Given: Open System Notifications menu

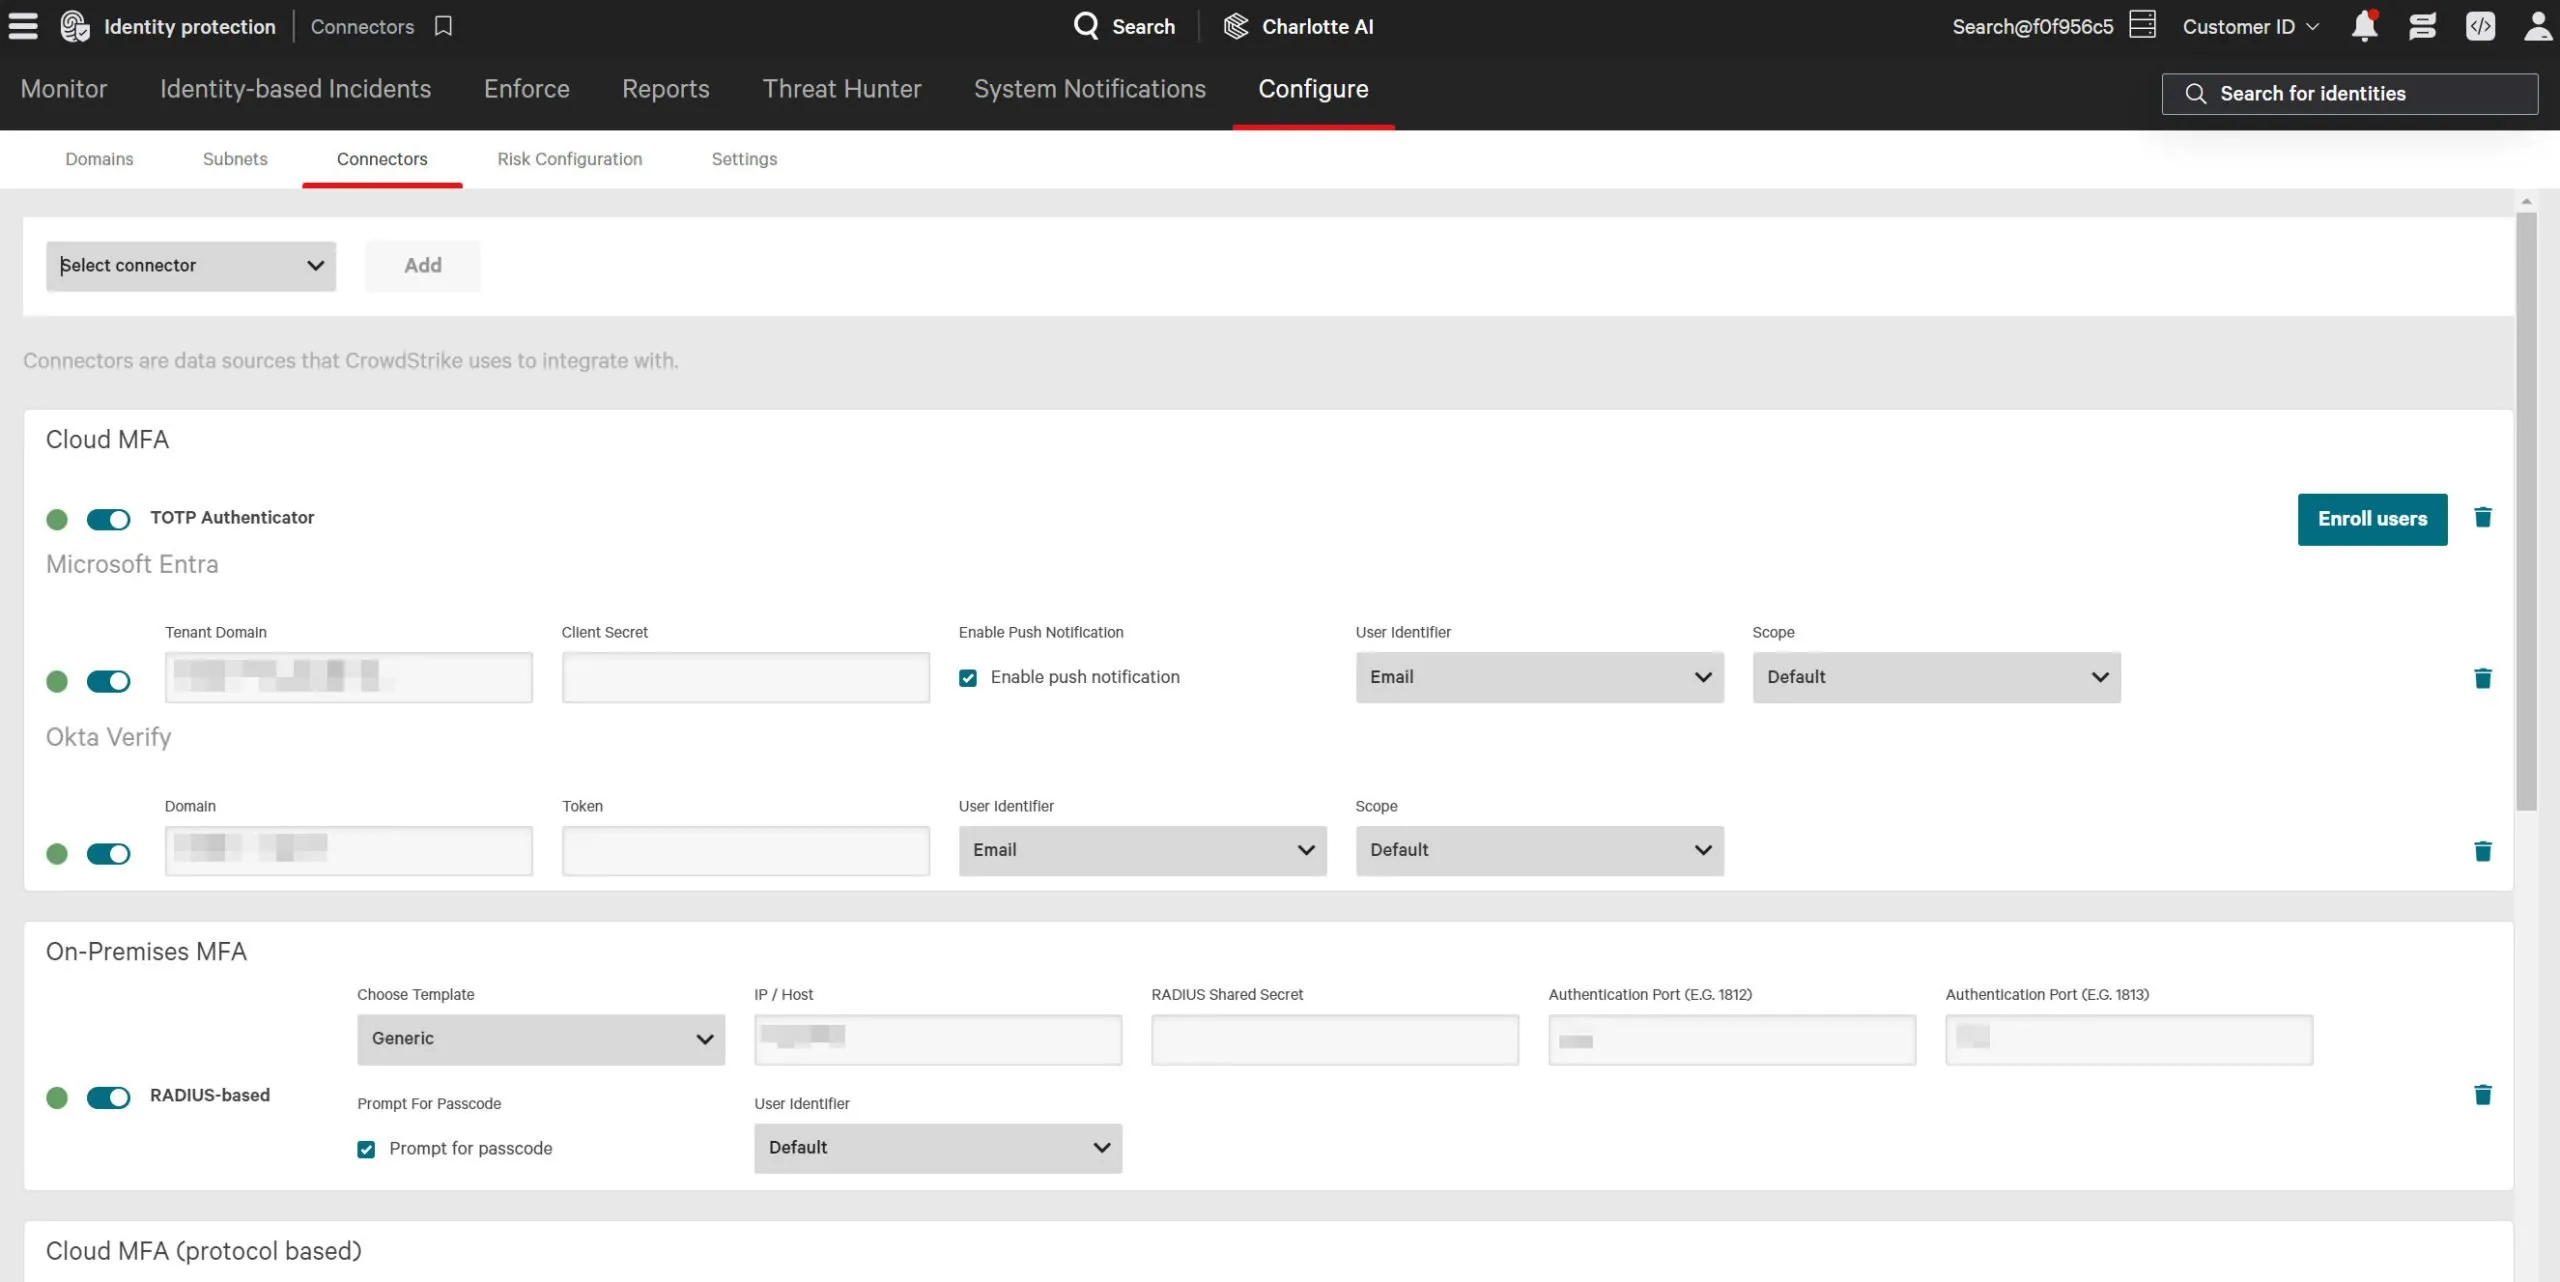Looking at the screenshot, I should (1090, 89).
